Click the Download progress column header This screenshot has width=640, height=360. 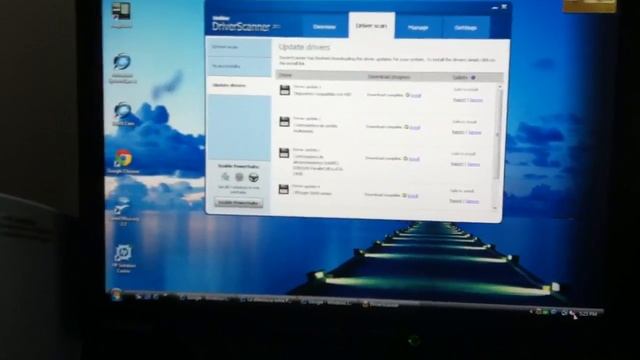(389, 77)
